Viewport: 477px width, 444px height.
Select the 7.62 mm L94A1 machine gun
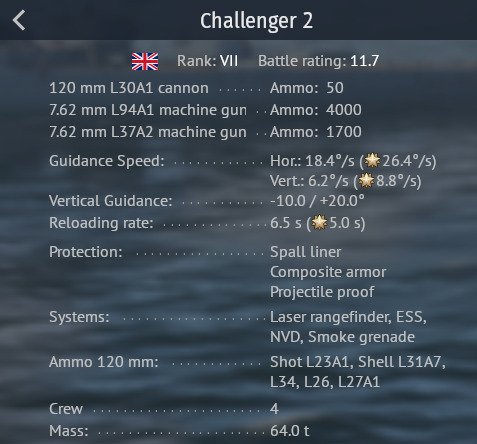click(x=148, y=110)
